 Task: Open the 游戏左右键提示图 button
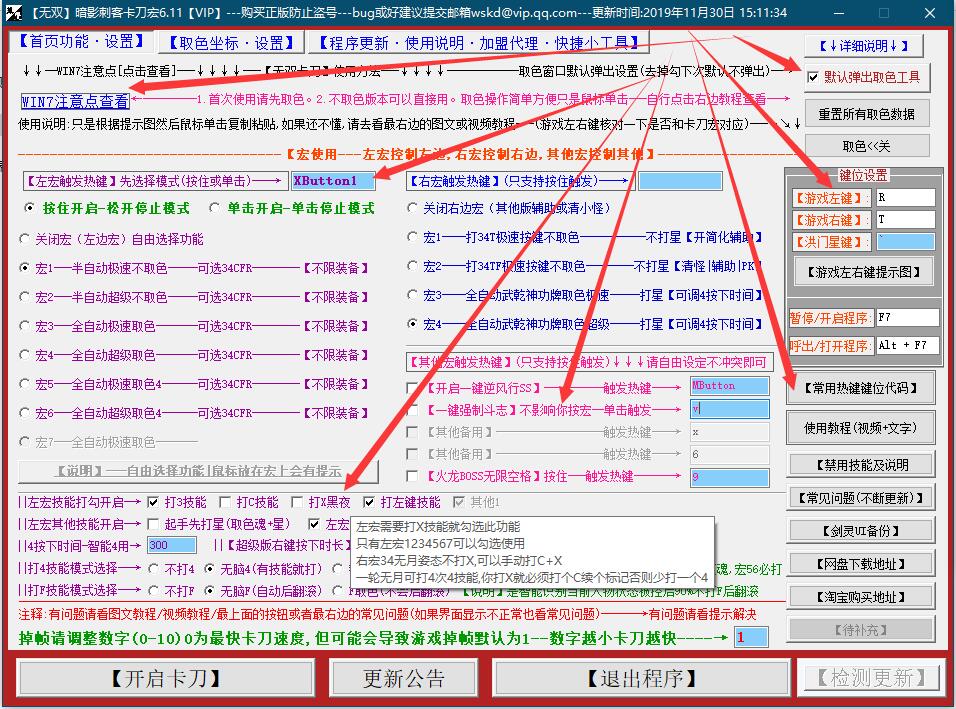(x=863, y=271)
